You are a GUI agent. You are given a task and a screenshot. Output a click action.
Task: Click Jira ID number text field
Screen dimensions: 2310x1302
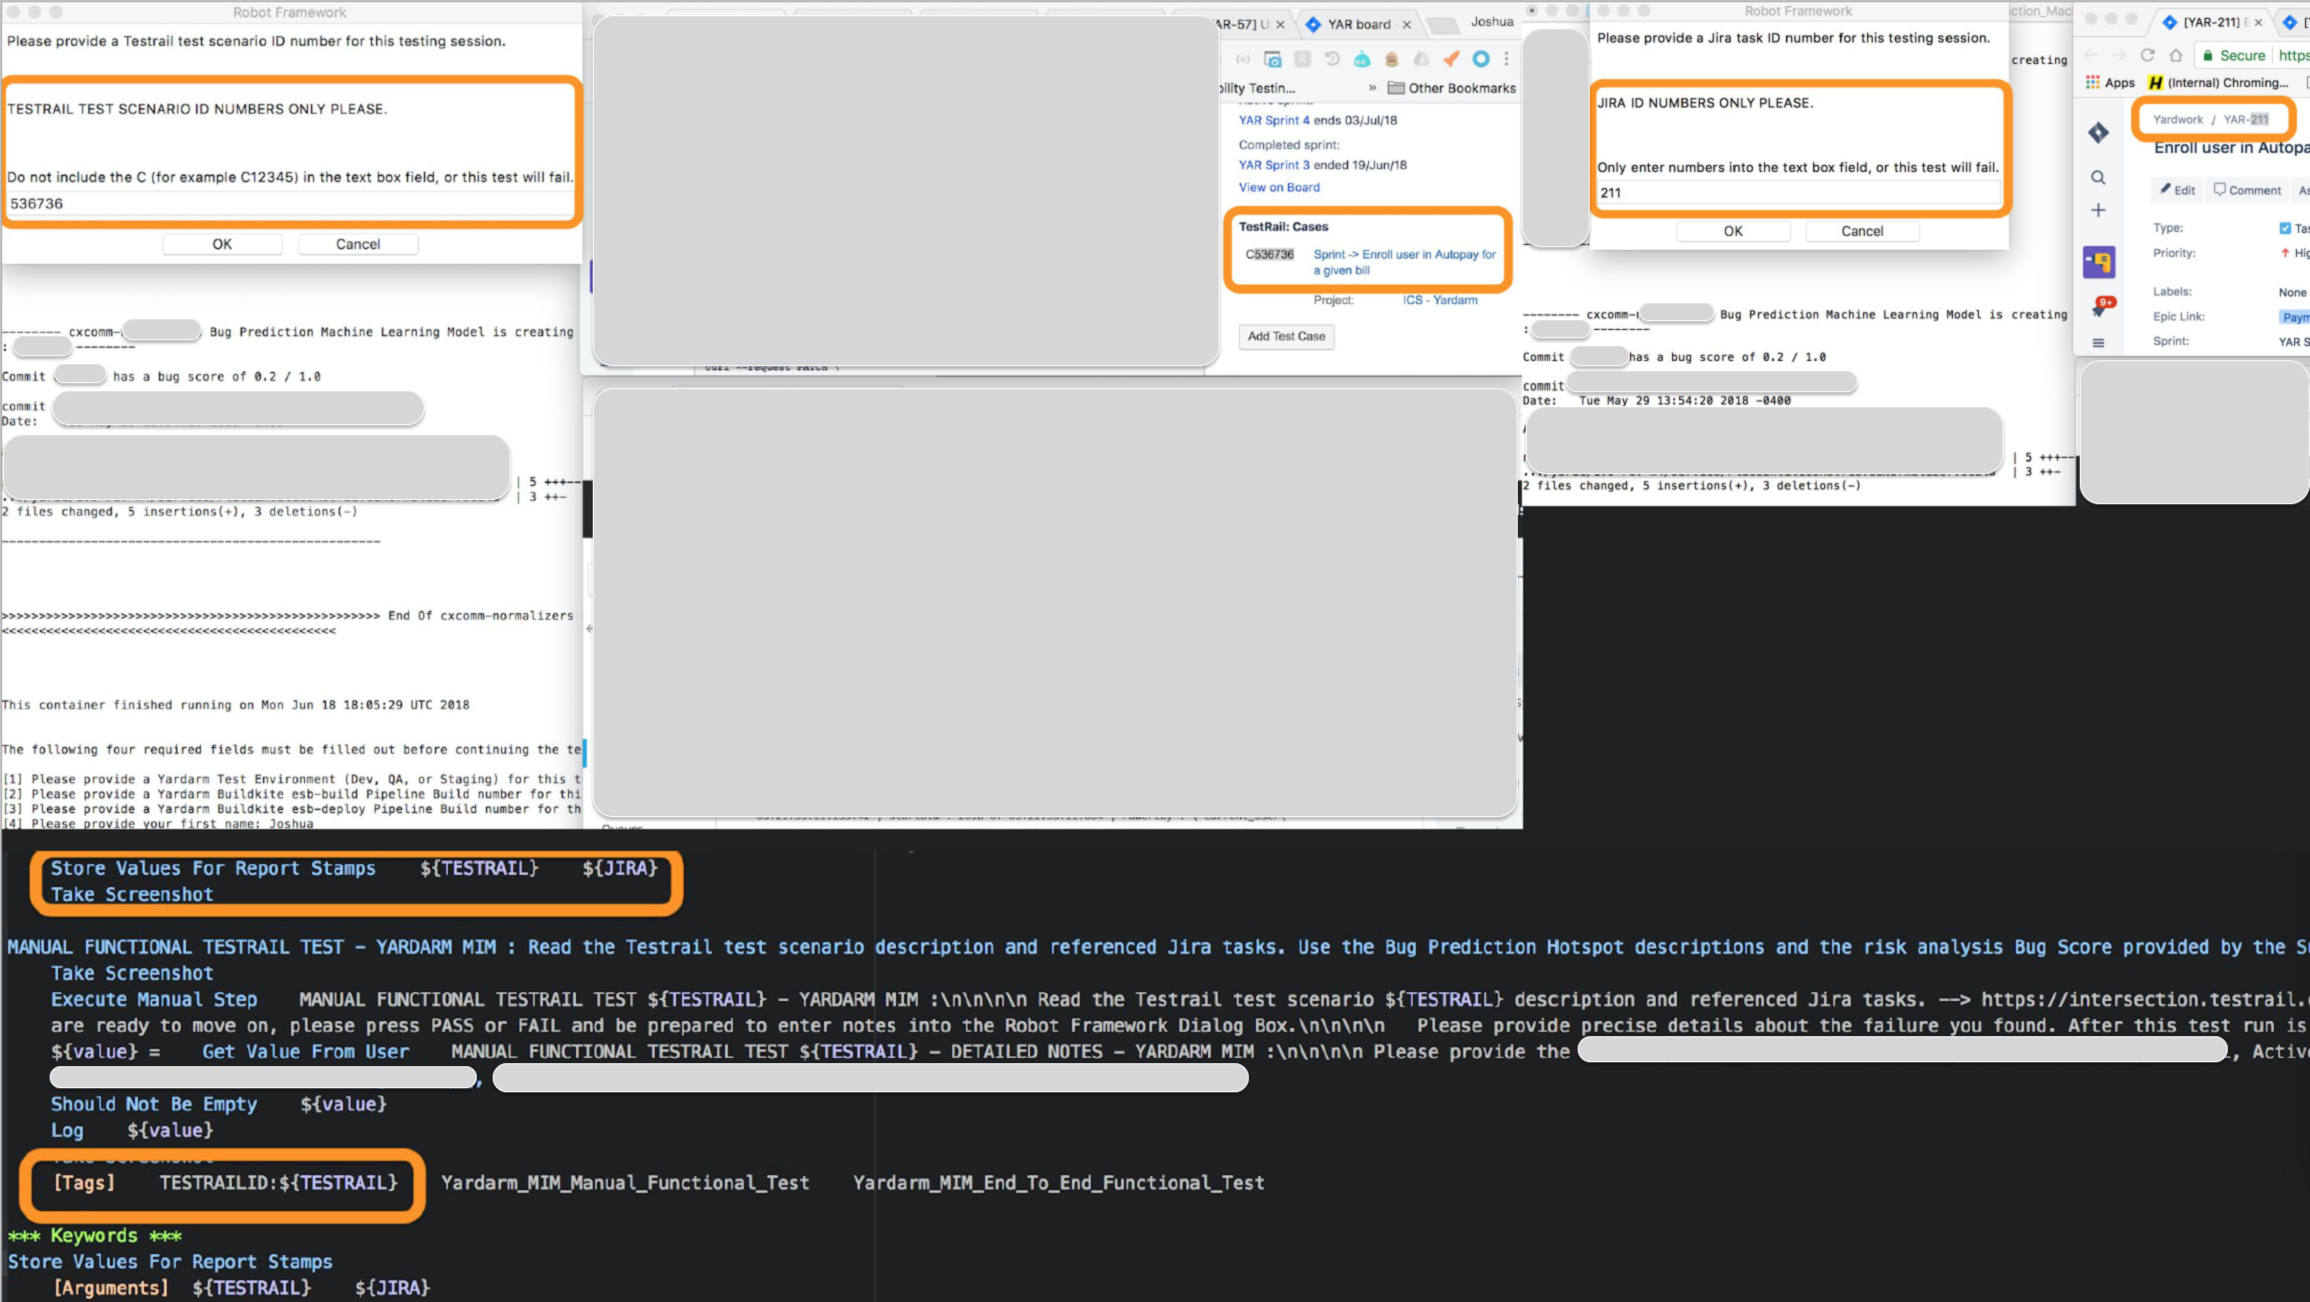[1797, 192]
